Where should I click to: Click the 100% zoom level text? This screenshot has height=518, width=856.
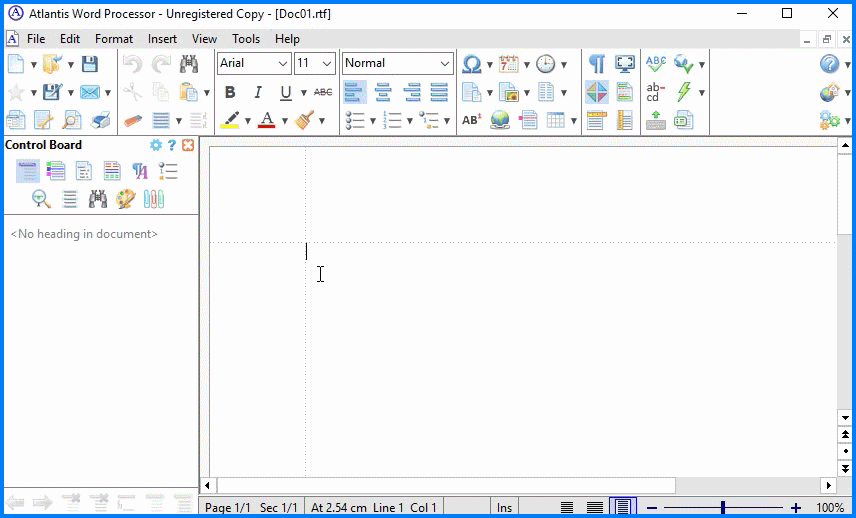[x=830, y=508]
